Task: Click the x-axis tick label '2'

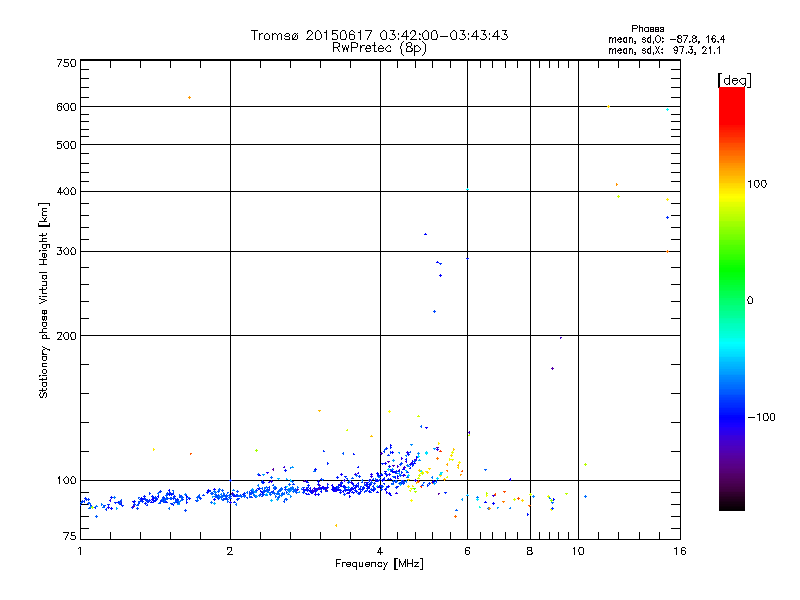Action: coord(230,551)
